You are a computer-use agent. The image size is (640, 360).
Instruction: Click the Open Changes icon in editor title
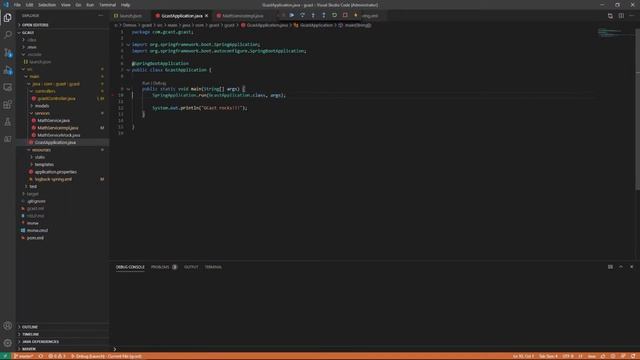(610, 16)
